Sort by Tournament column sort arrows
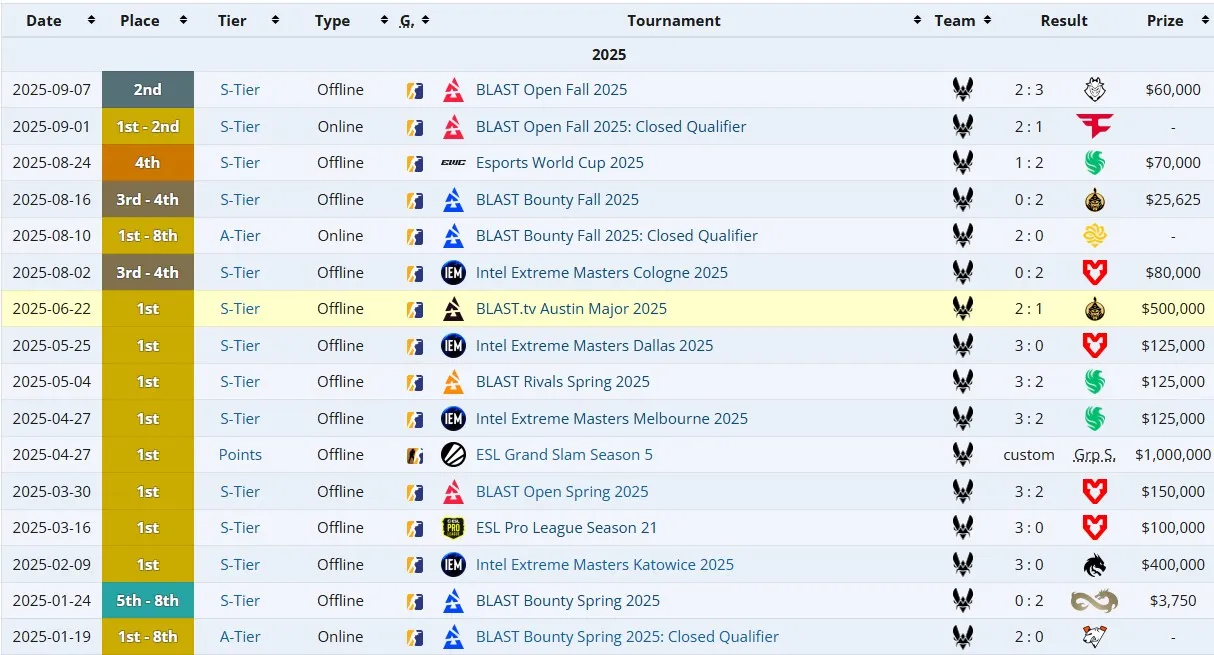1214x655 pixels. [x=917, y=20]
